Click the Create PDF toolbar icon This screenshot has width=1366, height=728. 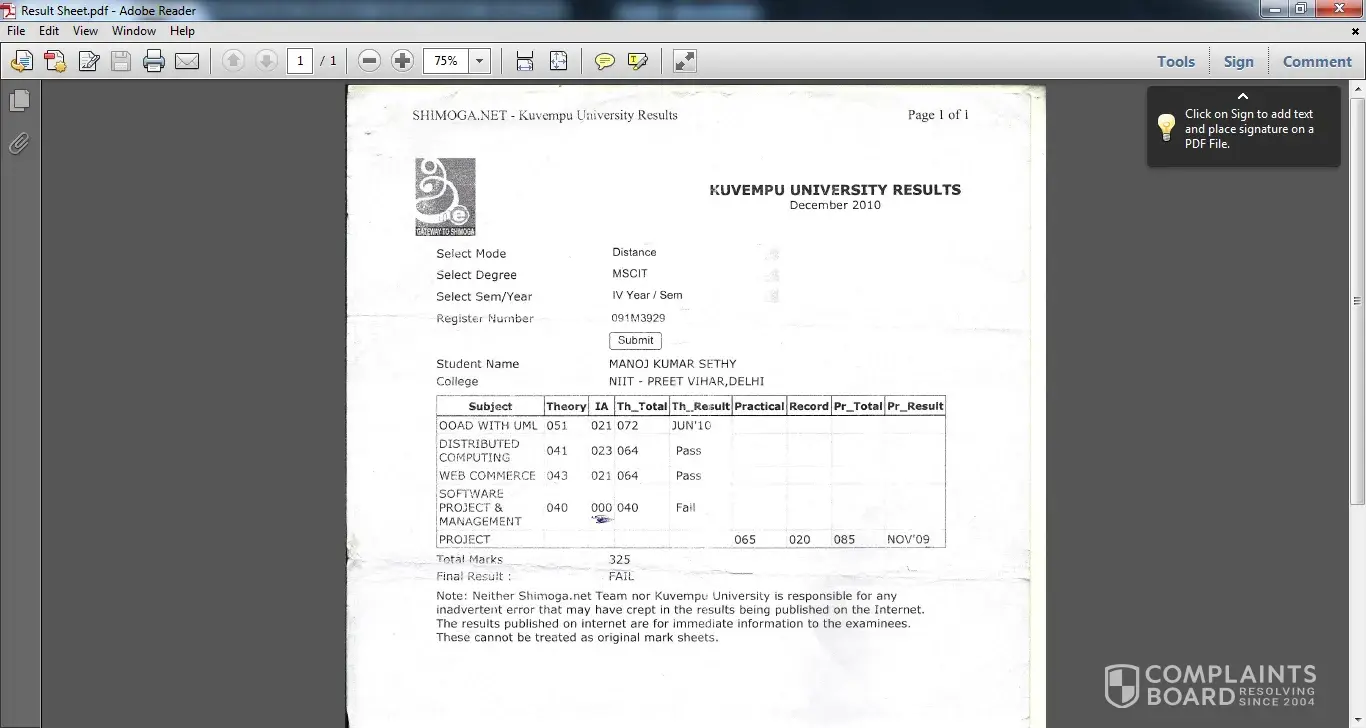(21, 61)
